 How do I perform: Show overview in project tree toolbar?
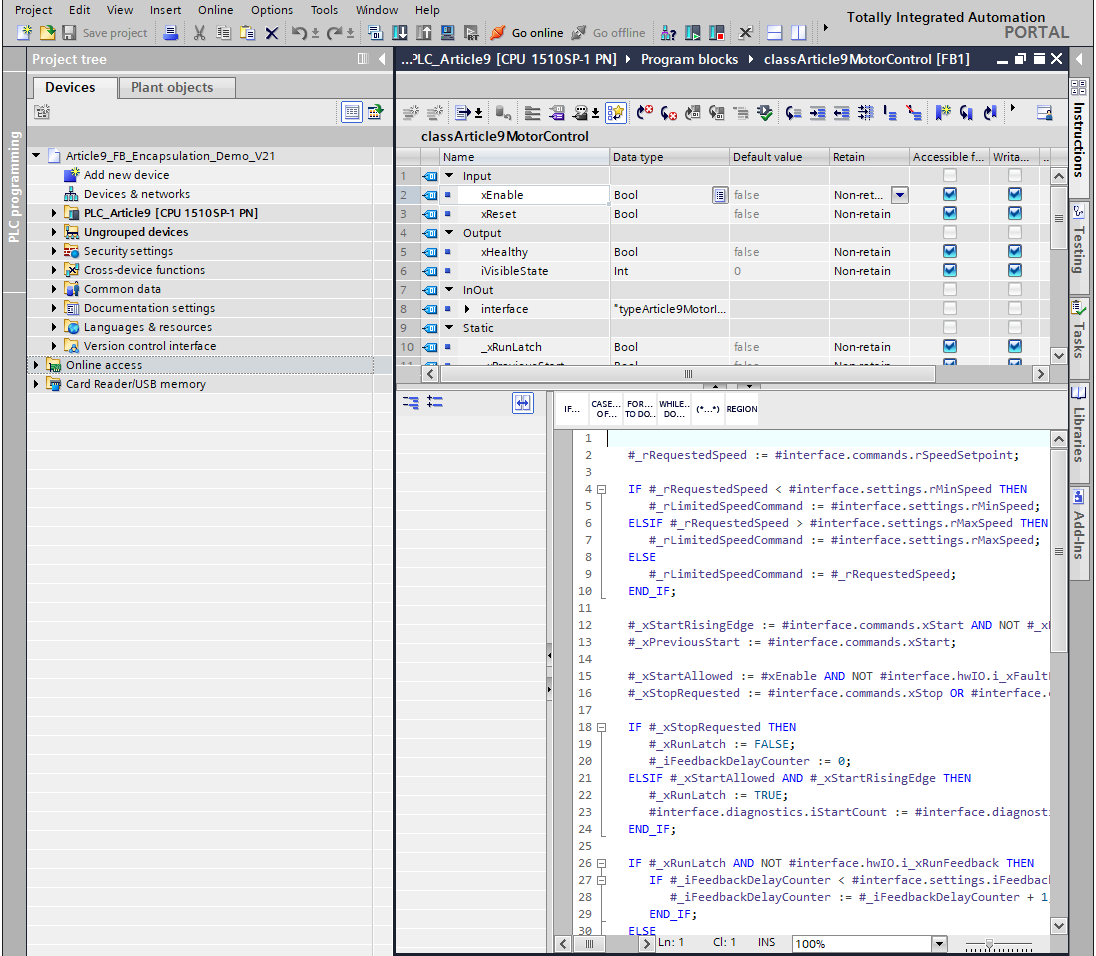[x=352, y=112]
